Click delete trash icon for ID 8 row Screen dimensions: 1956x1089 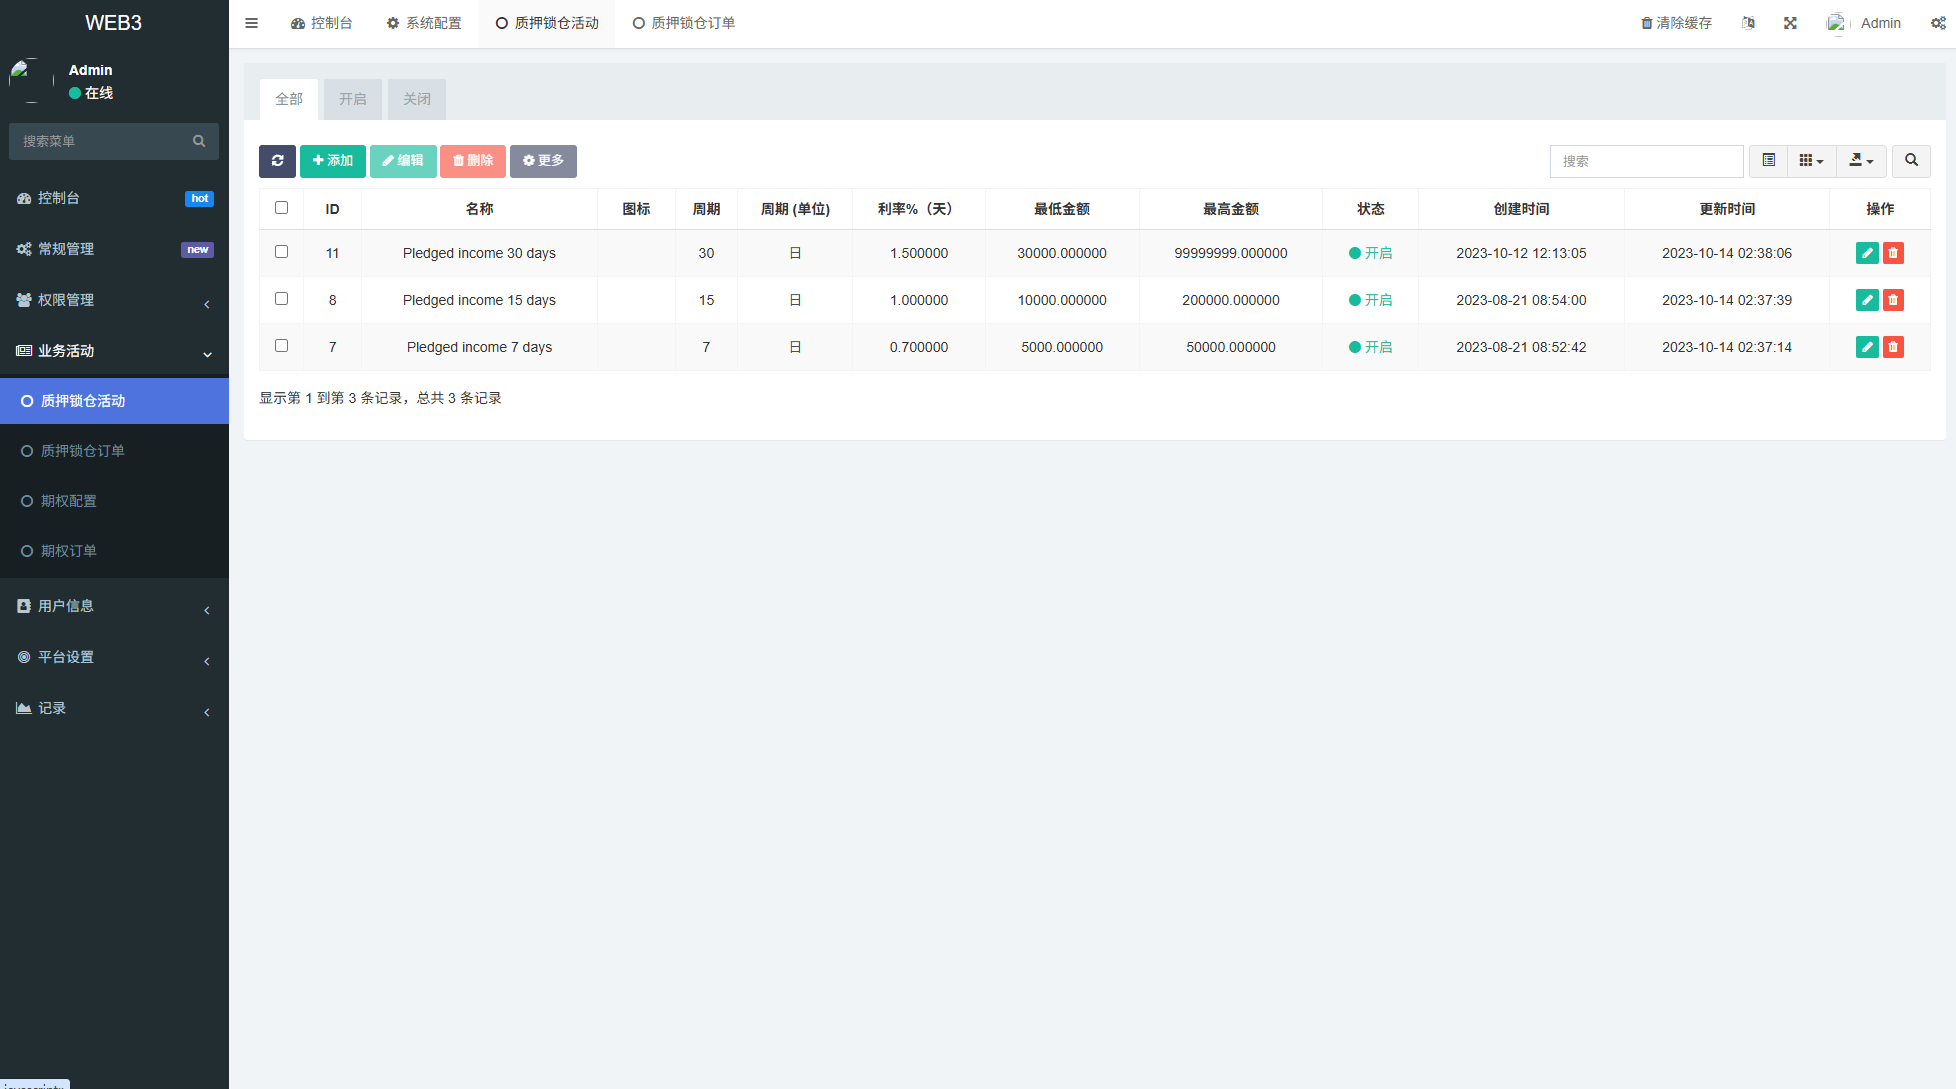[x=1893, y=300]
